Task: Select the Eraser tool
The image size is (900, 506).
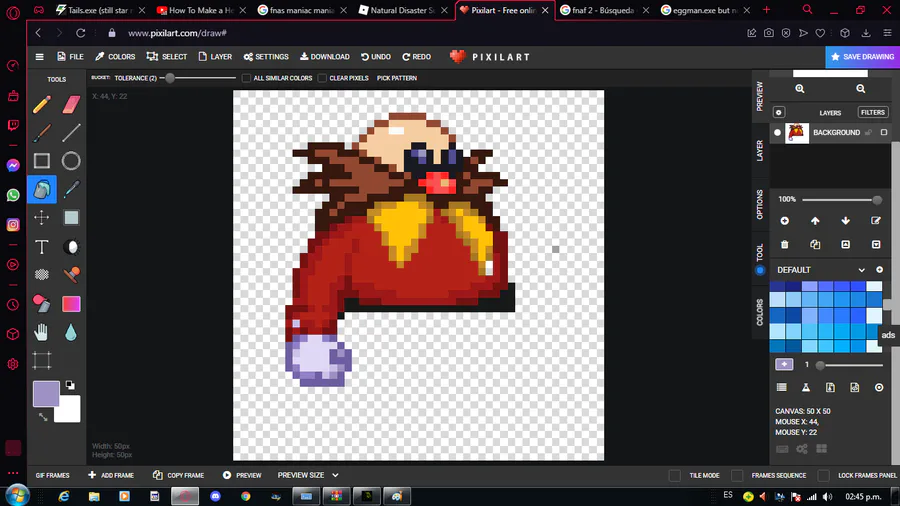Action: pyautogui.click(x=71, y=104)
